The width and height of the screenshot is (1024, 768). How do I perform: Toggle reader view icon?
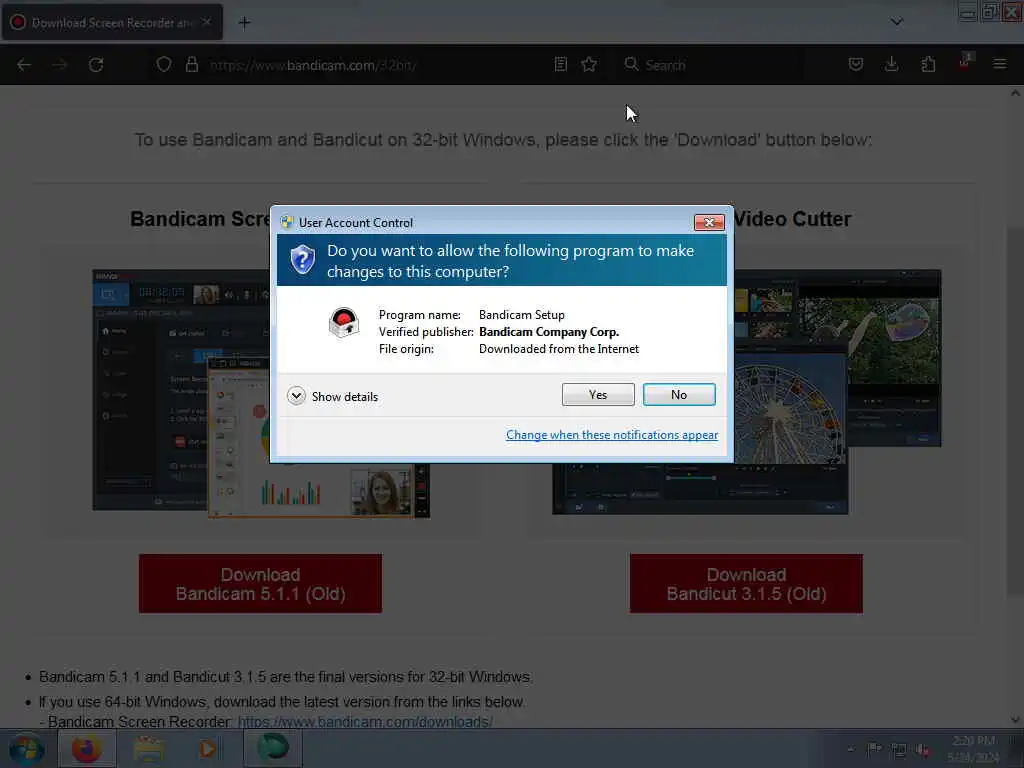560,64
